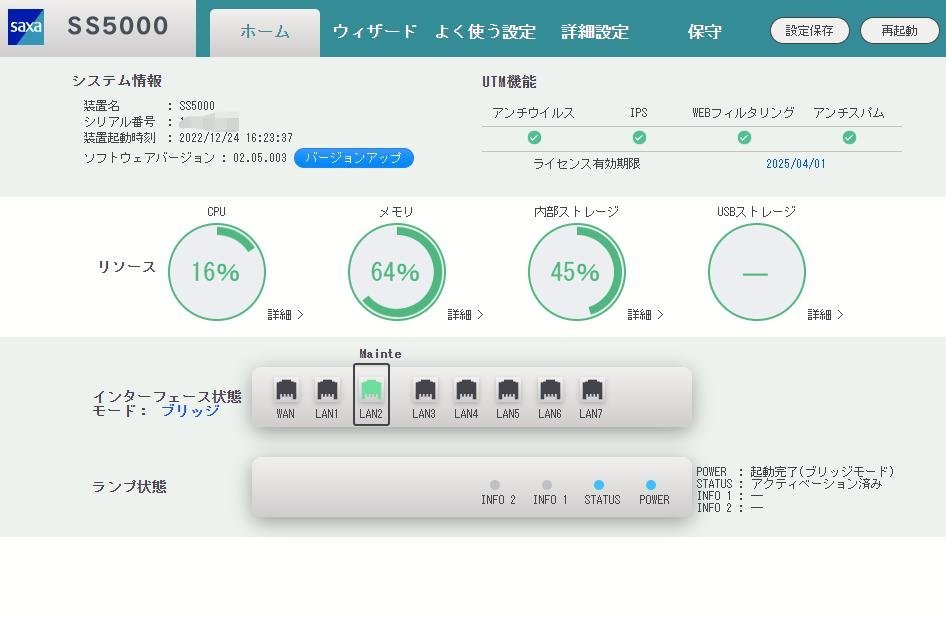Click the CPU 16% usage gauge
Screen dimensions: 946x620
coord(217,272)
